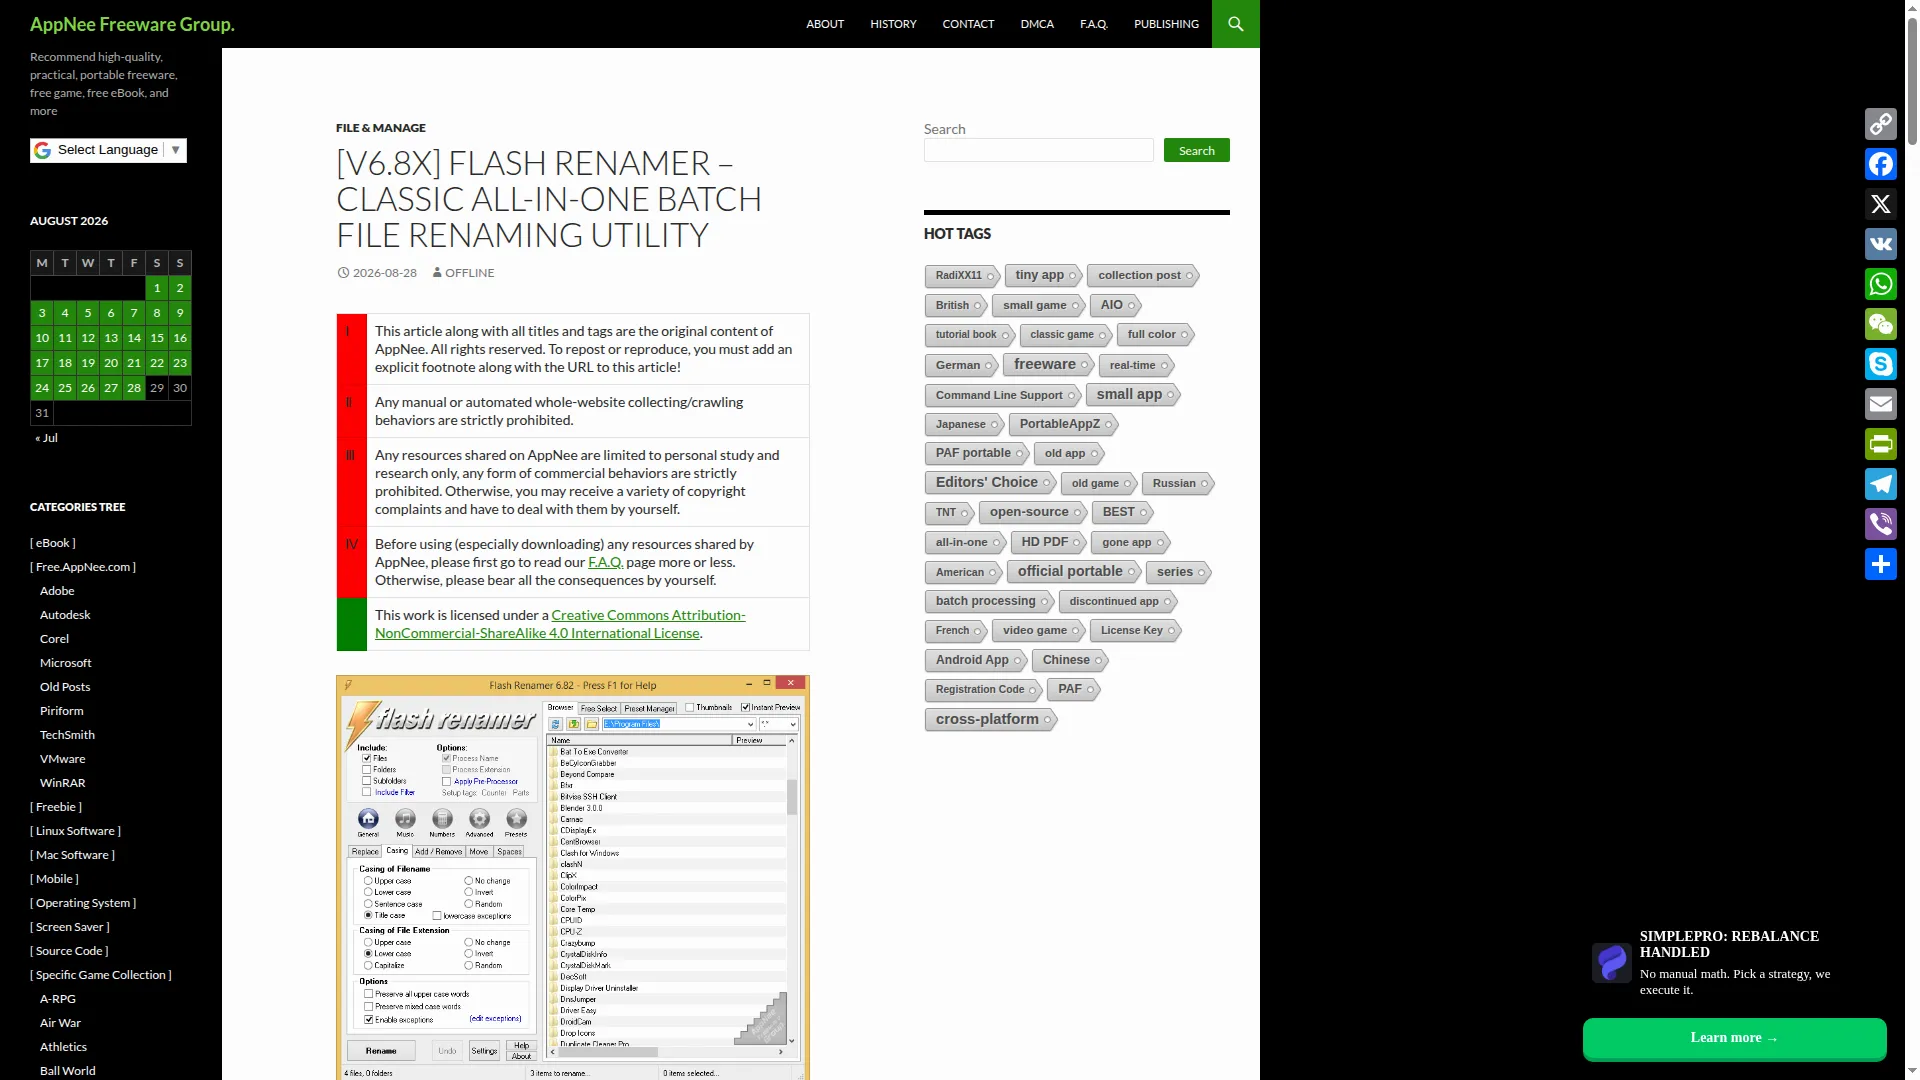
Task: Navigate to the DMCA page
Action: [x=1037, y=24]
